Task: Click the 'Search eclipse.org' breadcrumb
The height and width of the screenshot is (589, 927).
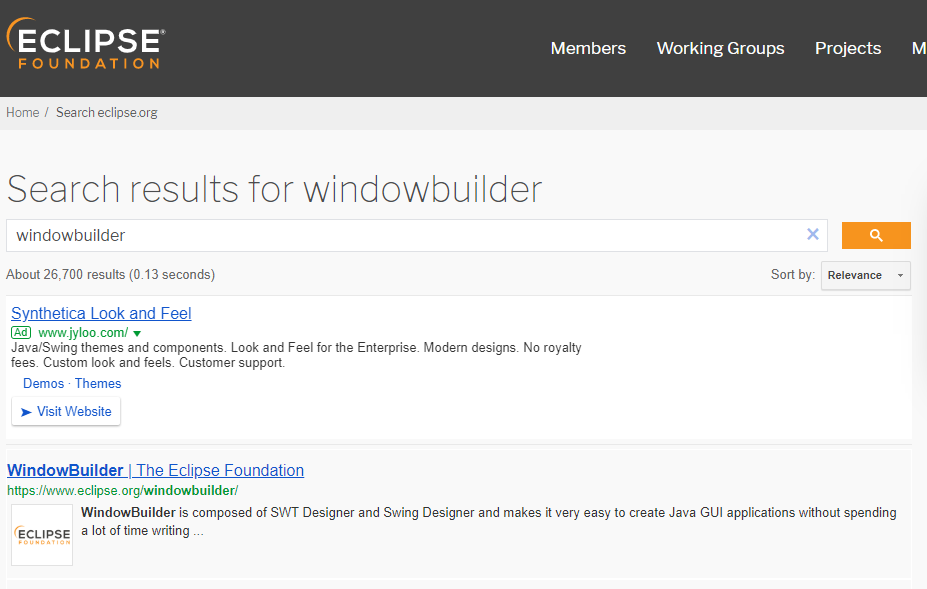Action: [x=106, y=112]
